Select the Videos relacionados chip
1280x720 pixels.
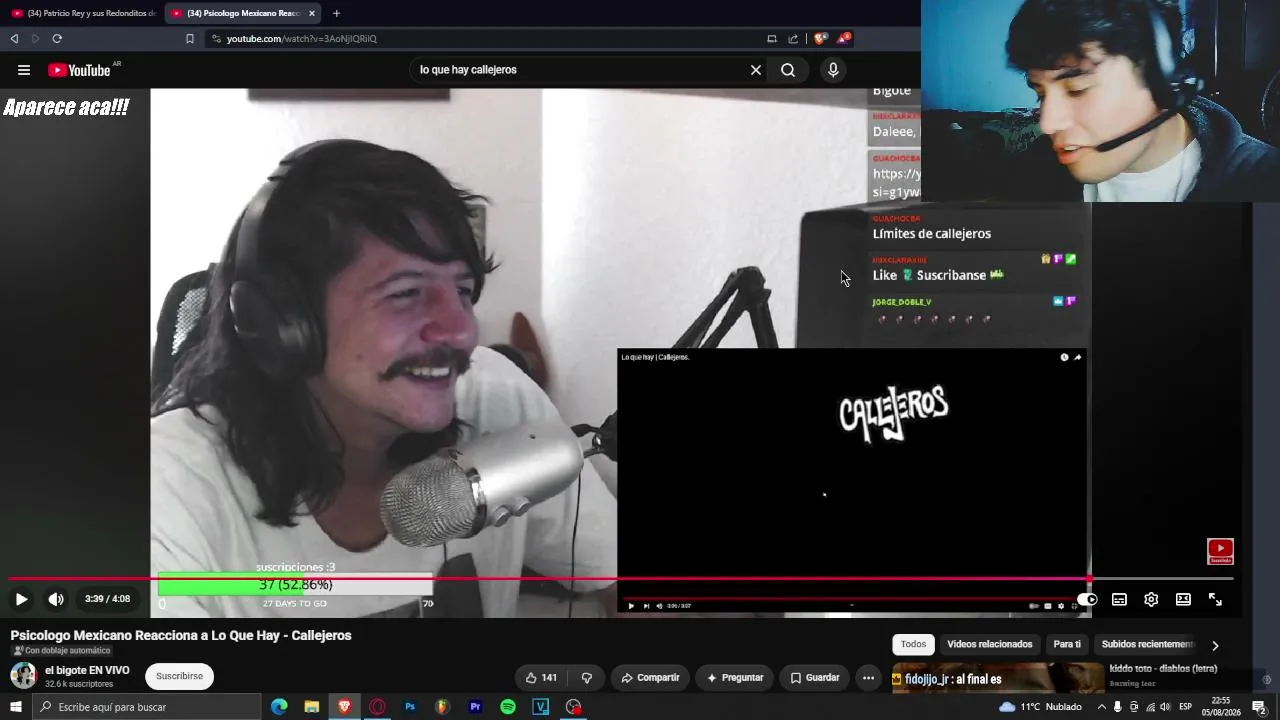pyautogui.click(x=989, y=644)
